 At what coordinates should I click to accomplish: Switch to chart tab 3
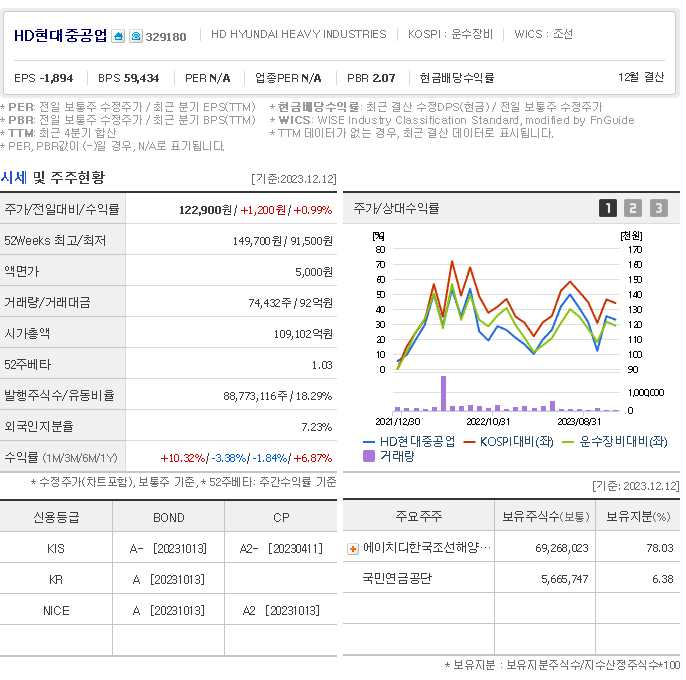658,208
